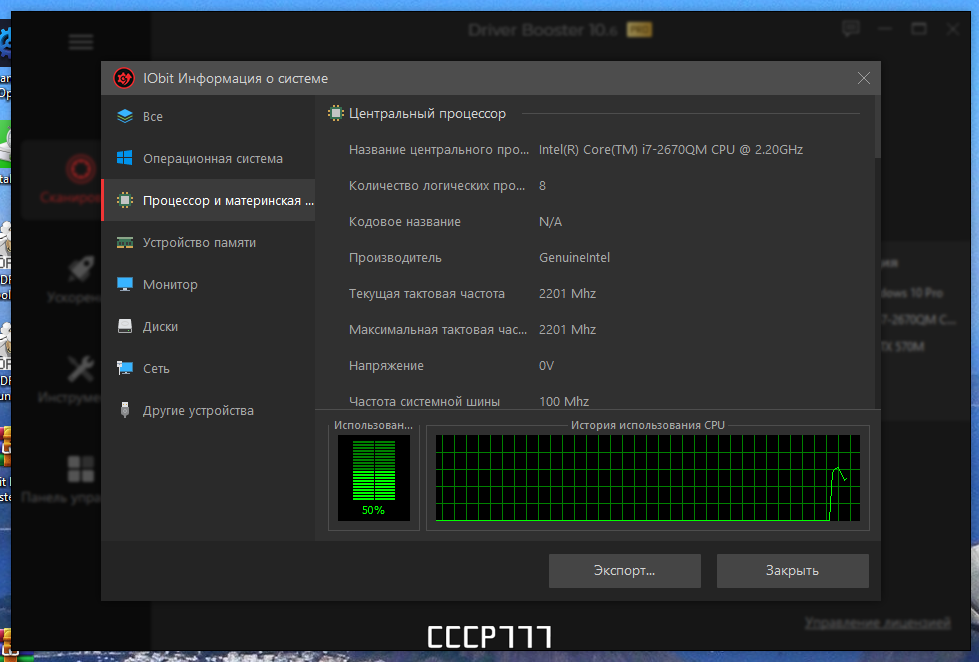The height and width of the screenshot is (662, 979).
Task: Open Driver Booster hamburger menu behind the dialog
Action: pyautogui.click(x=81, y=42)
